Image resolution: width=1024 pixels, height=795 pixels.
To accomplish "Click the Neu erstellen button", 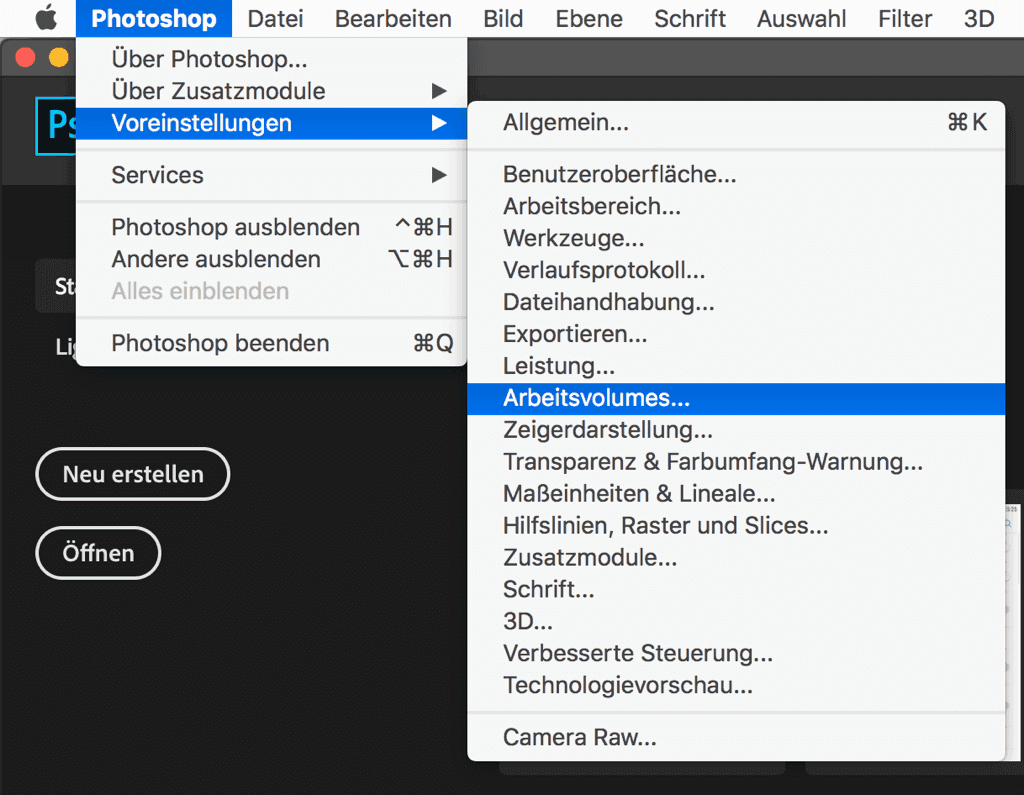I will [x=133, y=474].
